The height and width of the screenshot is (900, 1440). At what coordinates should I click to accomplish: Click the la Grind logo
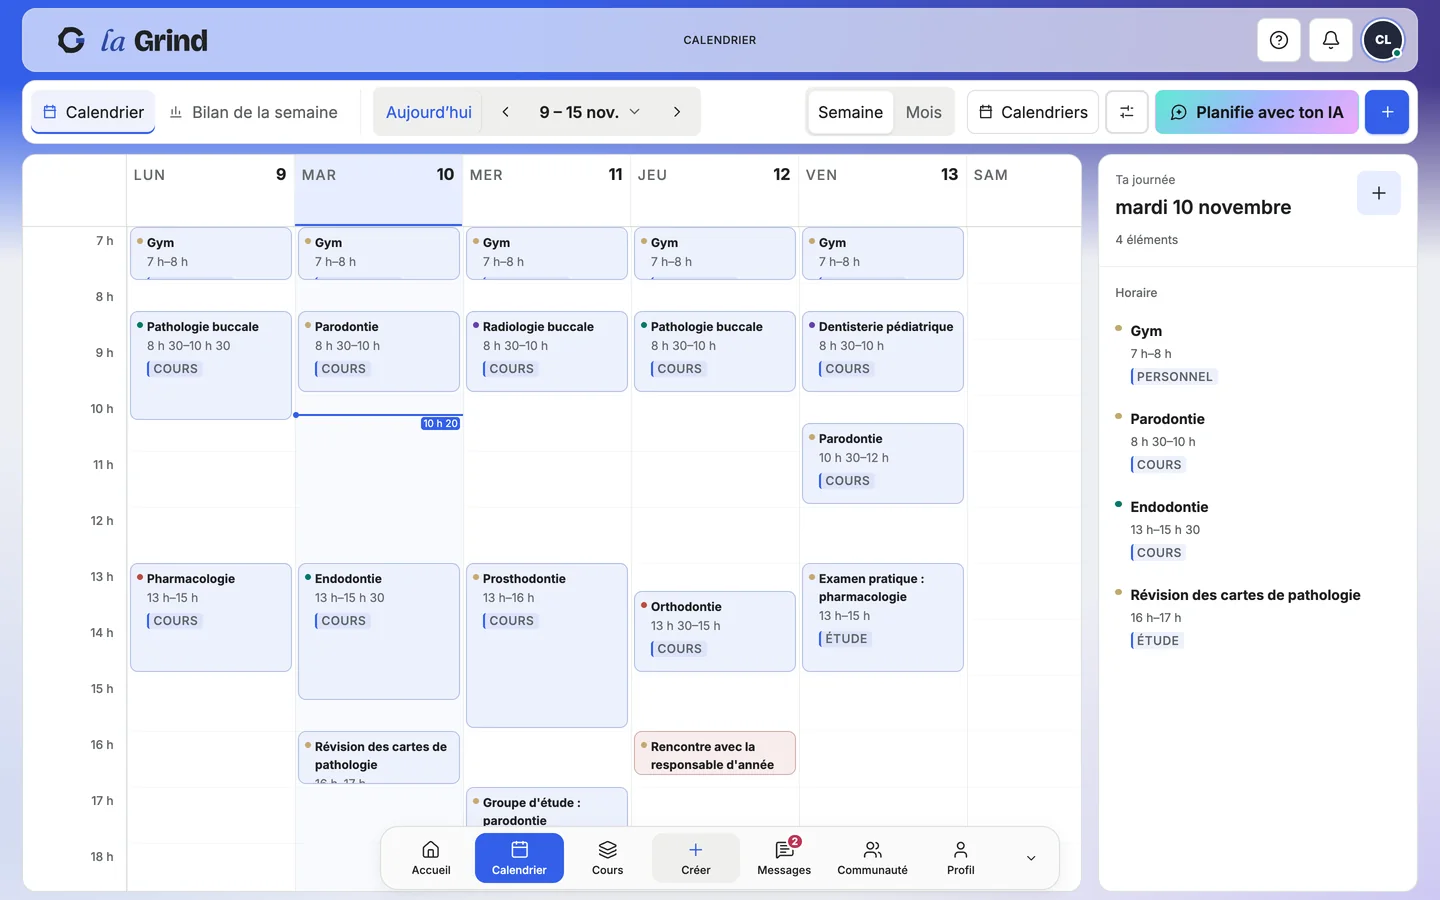coord(133,40)
